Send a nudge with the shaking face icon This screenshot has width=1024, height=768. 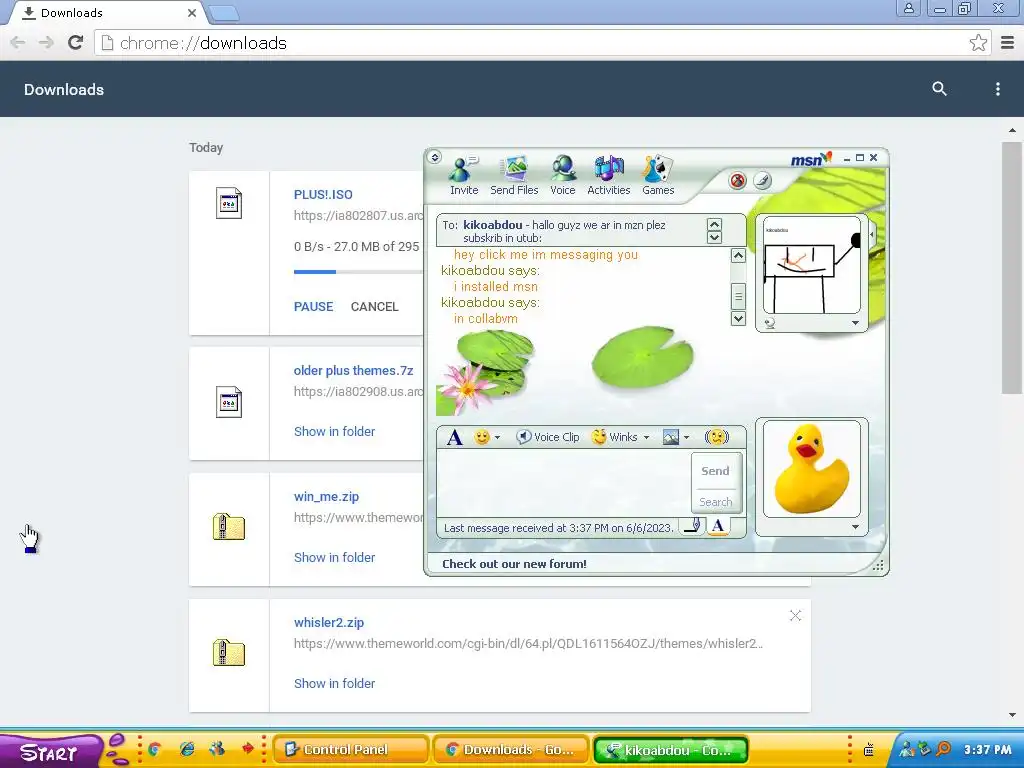point(716,437)
